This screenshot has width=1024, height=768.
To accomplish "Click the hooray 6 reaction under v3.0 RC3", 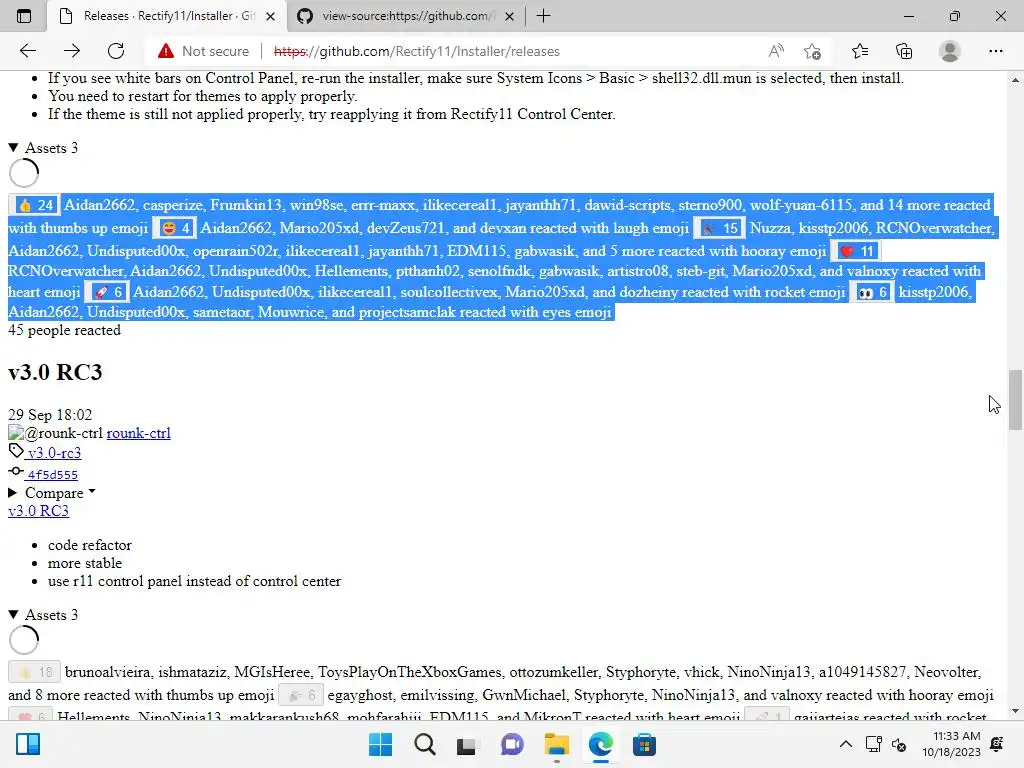I will click(301, 695).
